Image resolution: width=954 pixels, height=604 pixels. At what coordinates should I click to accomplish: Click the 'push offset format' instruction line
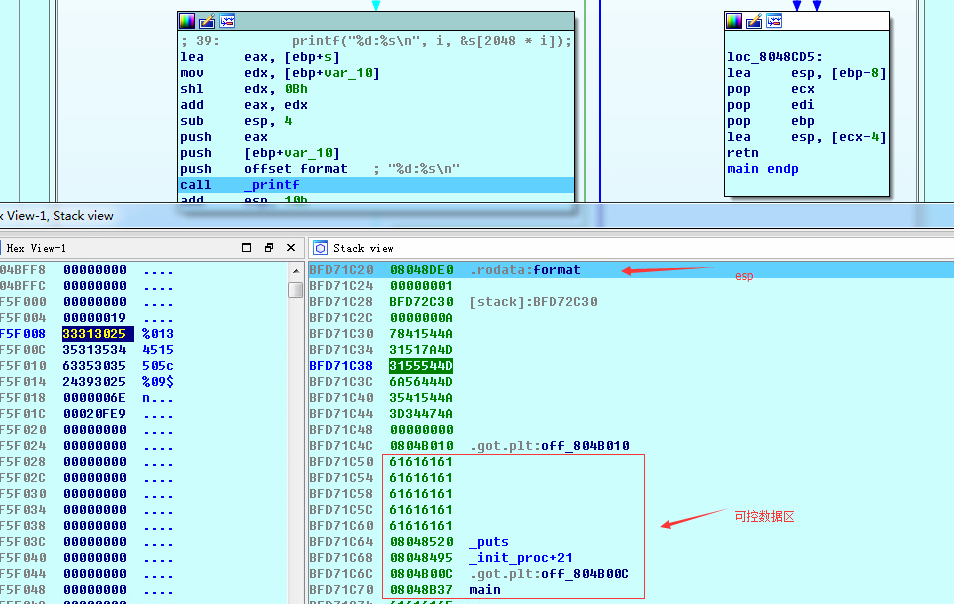pyautogui.click(x=320, y=169)
